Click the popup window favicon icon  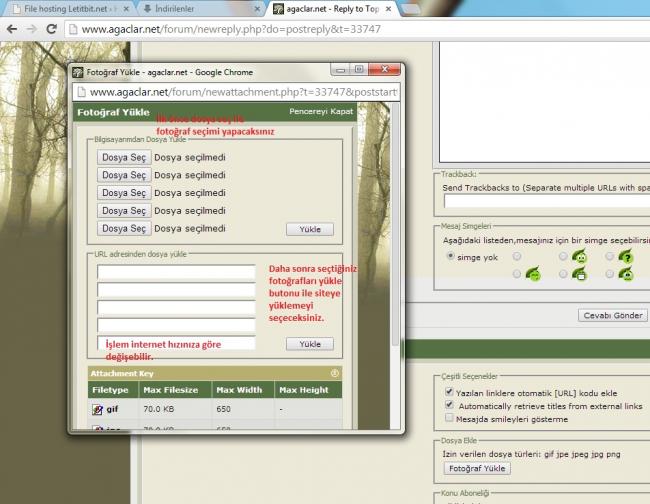(78, 72)
